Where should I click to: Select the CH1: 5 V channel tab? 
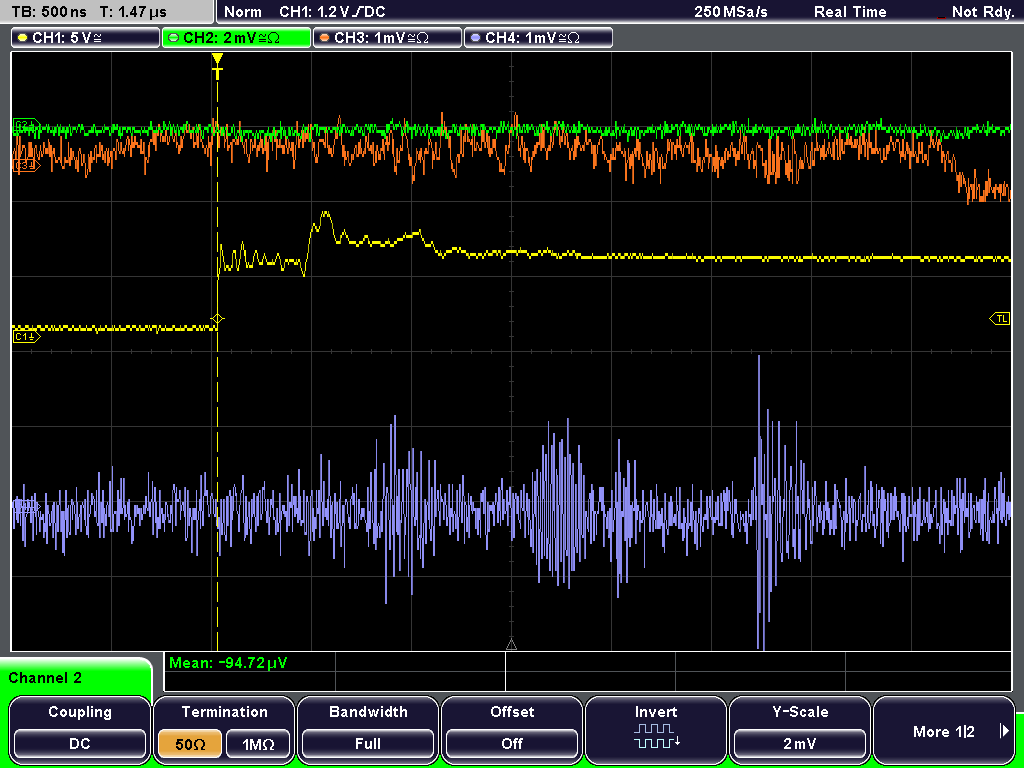coord(85,37)
